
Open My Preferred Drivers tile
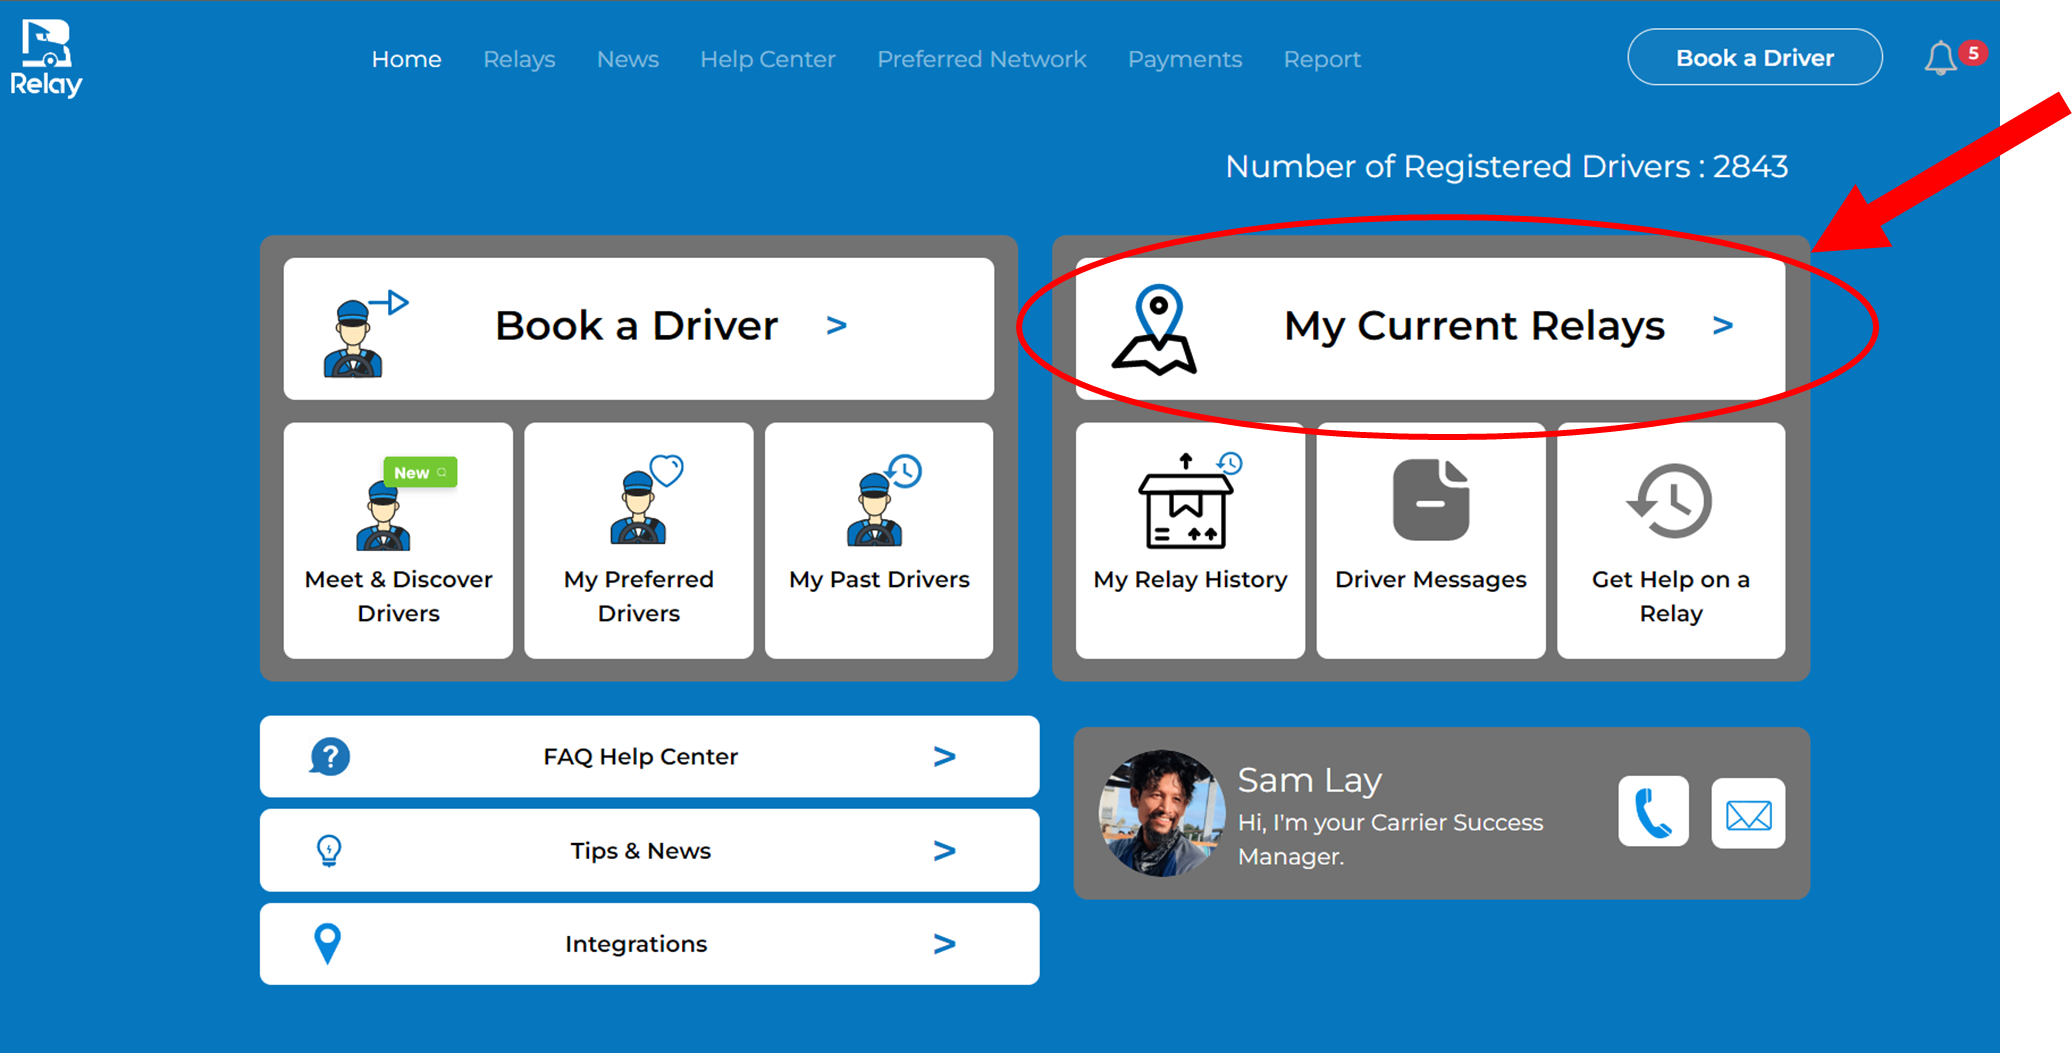[638, 540]
